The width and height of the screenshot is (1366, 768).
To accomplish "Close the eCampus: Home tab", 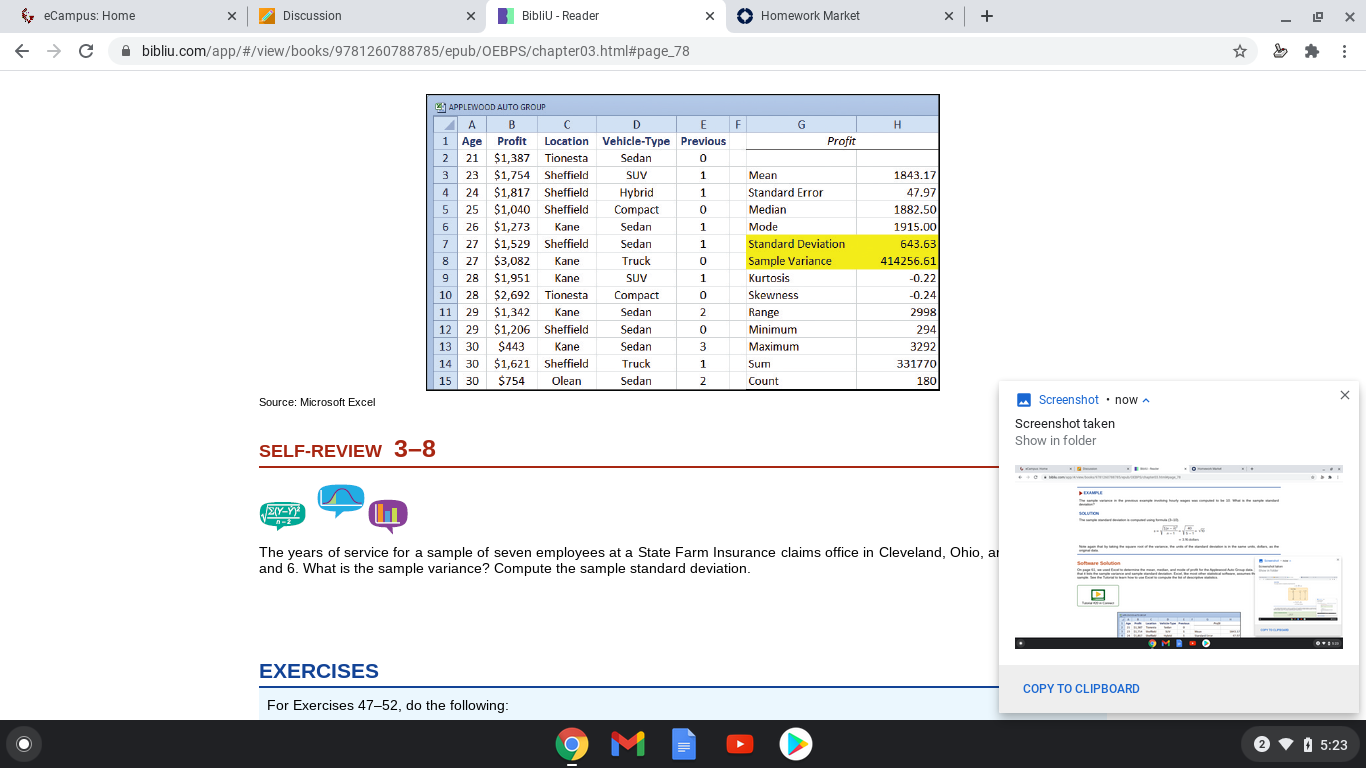I will pyautogui.click(x=231, y=16).
